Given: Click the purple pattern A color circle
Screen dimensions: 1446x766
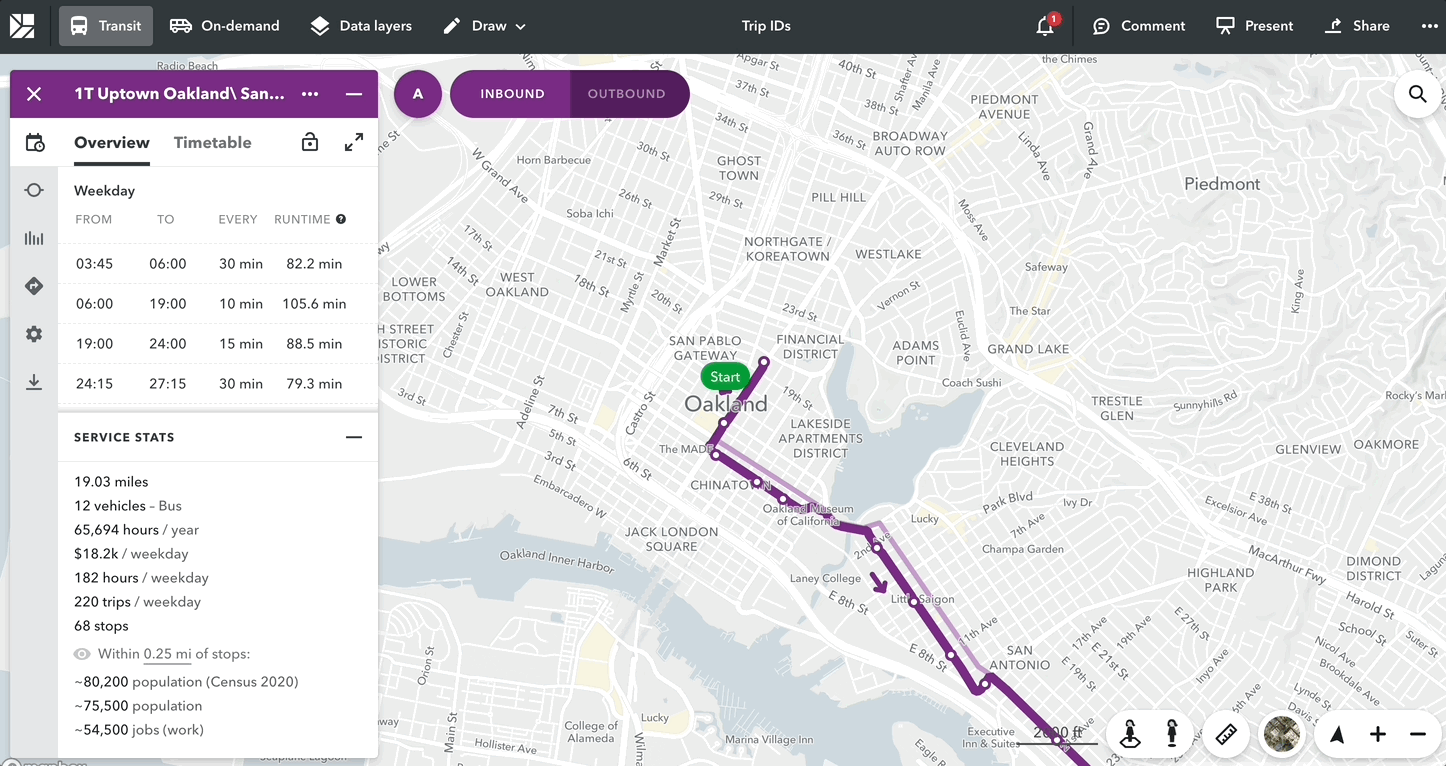Looking at the screenshot, I should 418,94.
